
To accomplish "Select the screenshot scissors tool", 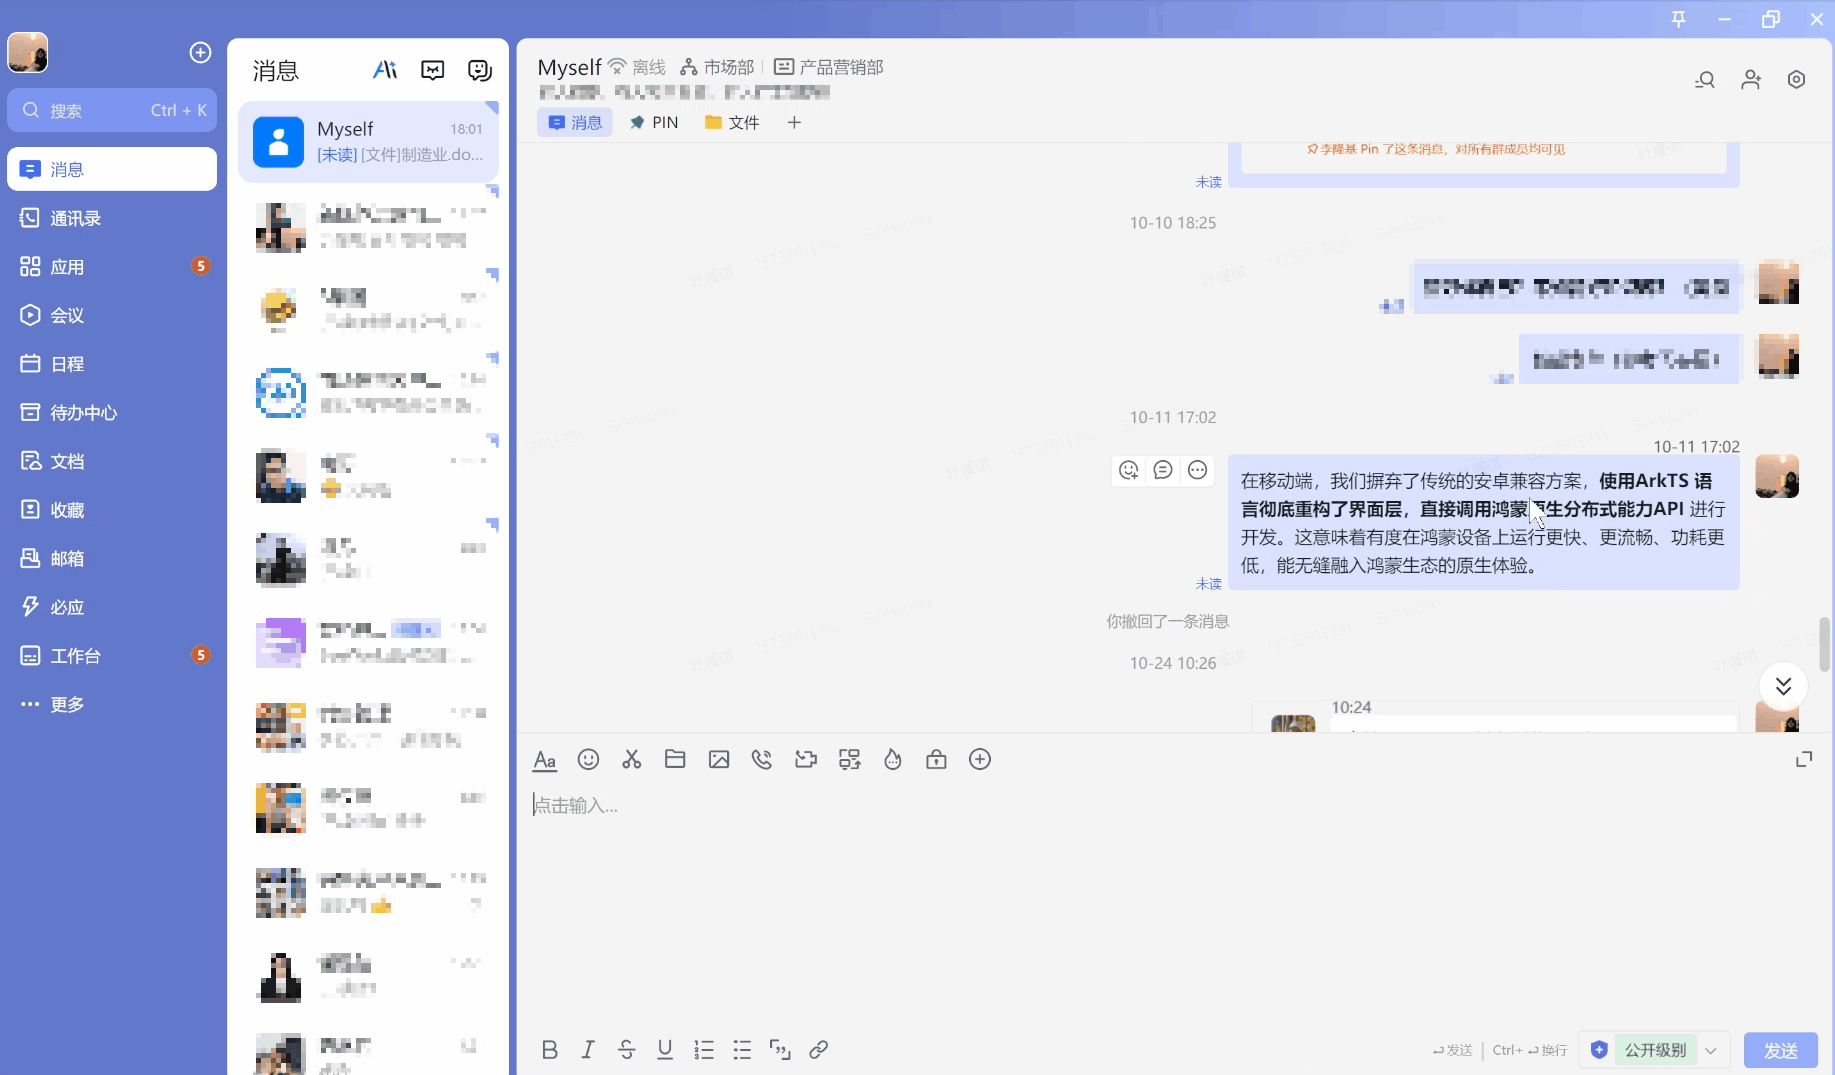I will click(631, 760).
